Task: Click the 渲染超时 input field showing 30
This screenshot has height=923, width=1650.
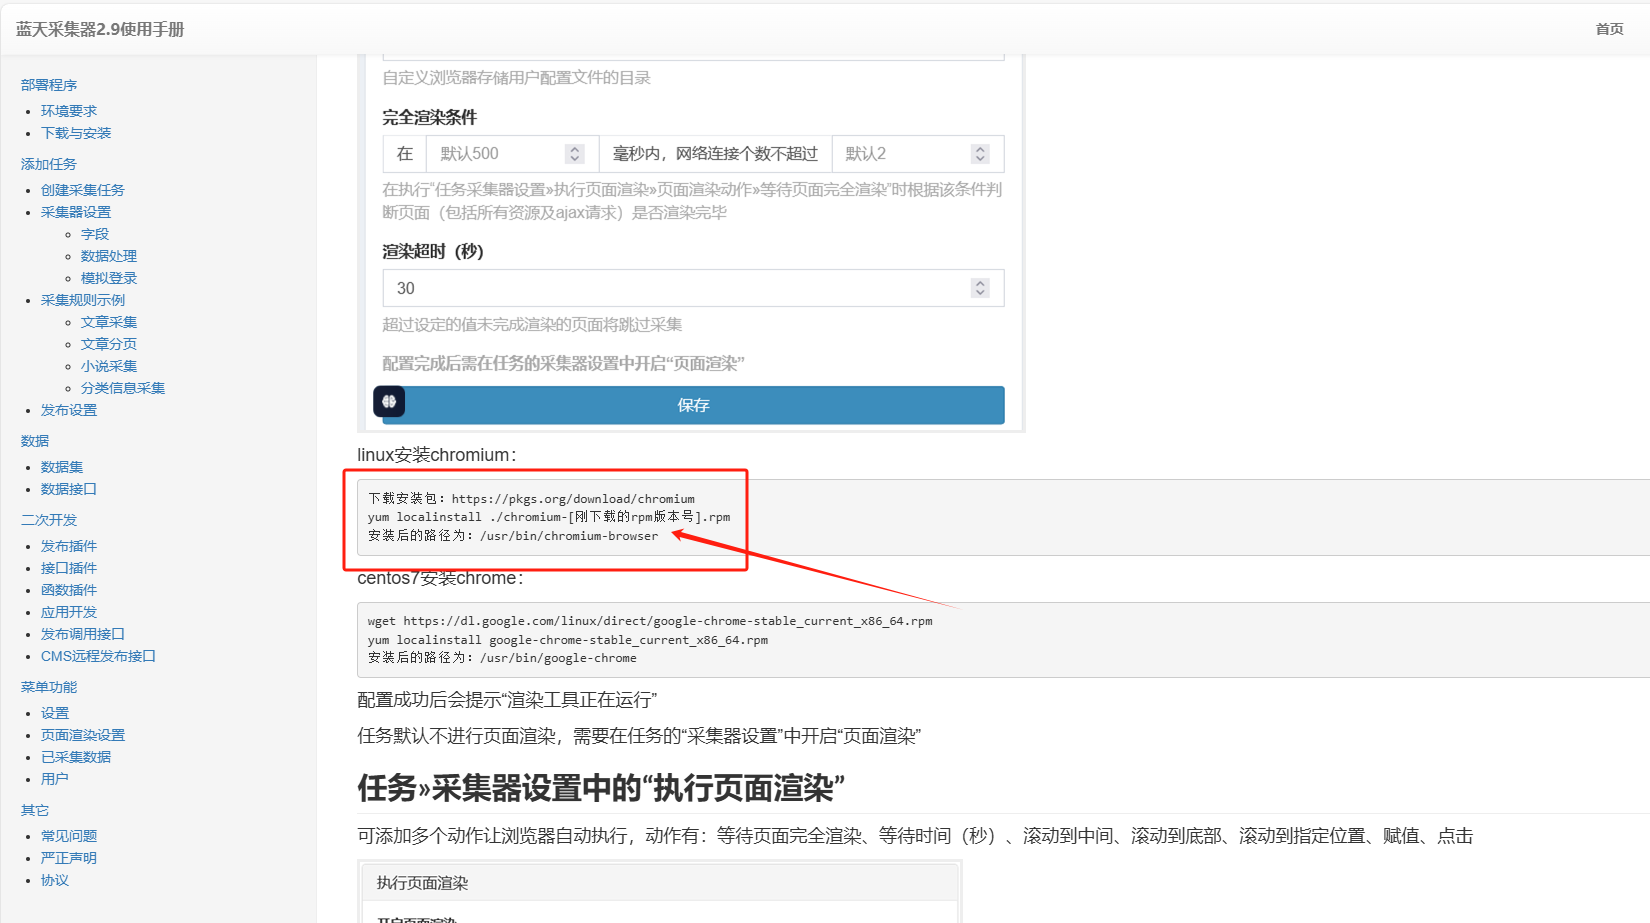Action: pos(675,288)
